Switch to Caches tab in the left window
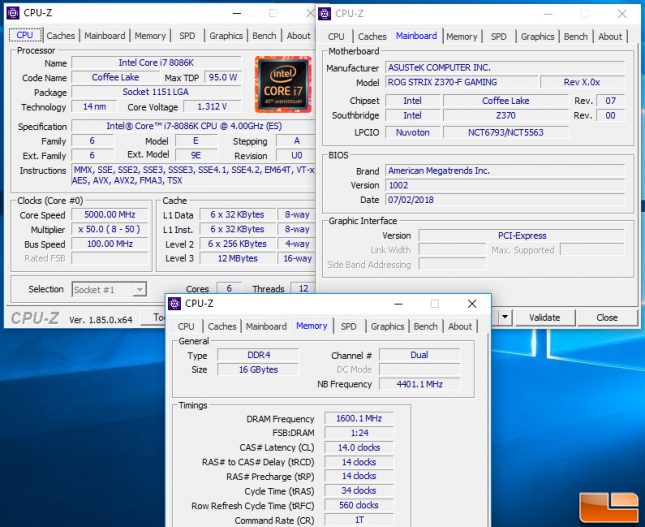Viewport: 645px width, 527px height. pos(61,36)
